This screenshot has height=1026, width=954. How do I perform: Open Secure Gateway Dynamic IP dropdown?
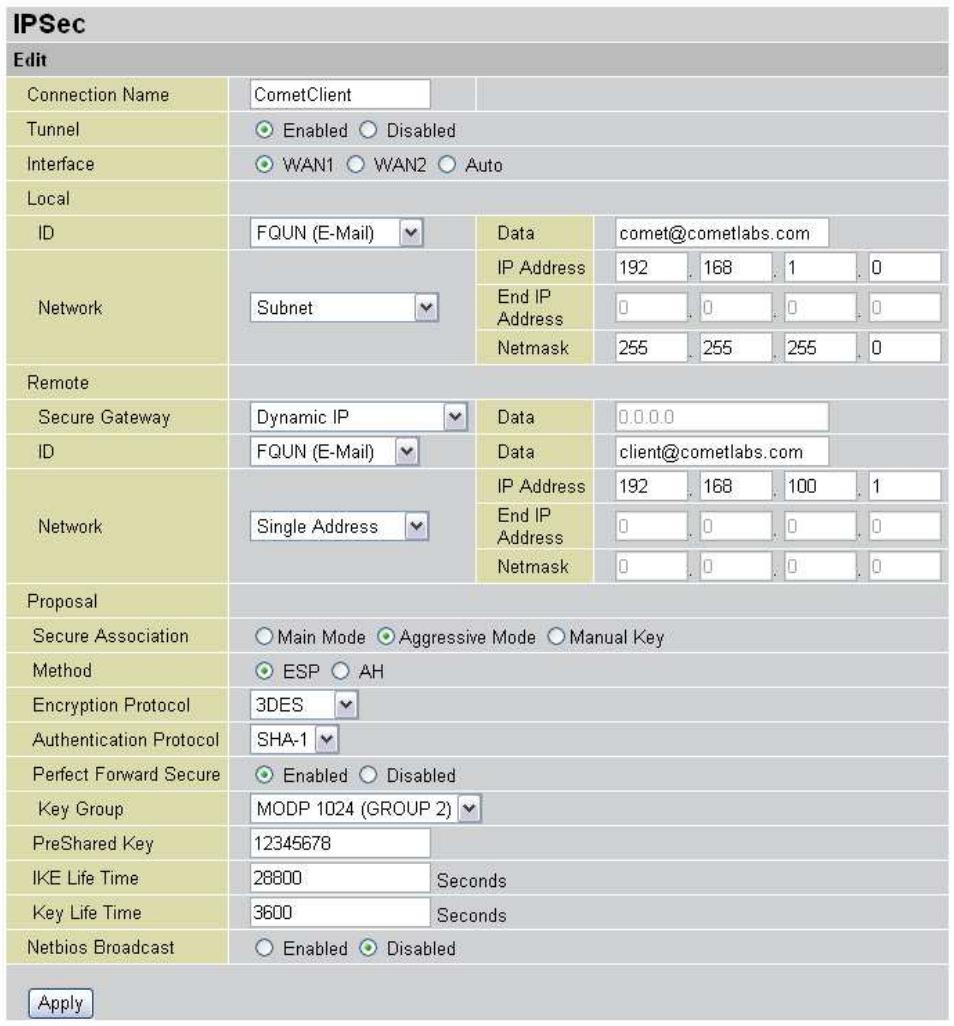tap(359, 417)
